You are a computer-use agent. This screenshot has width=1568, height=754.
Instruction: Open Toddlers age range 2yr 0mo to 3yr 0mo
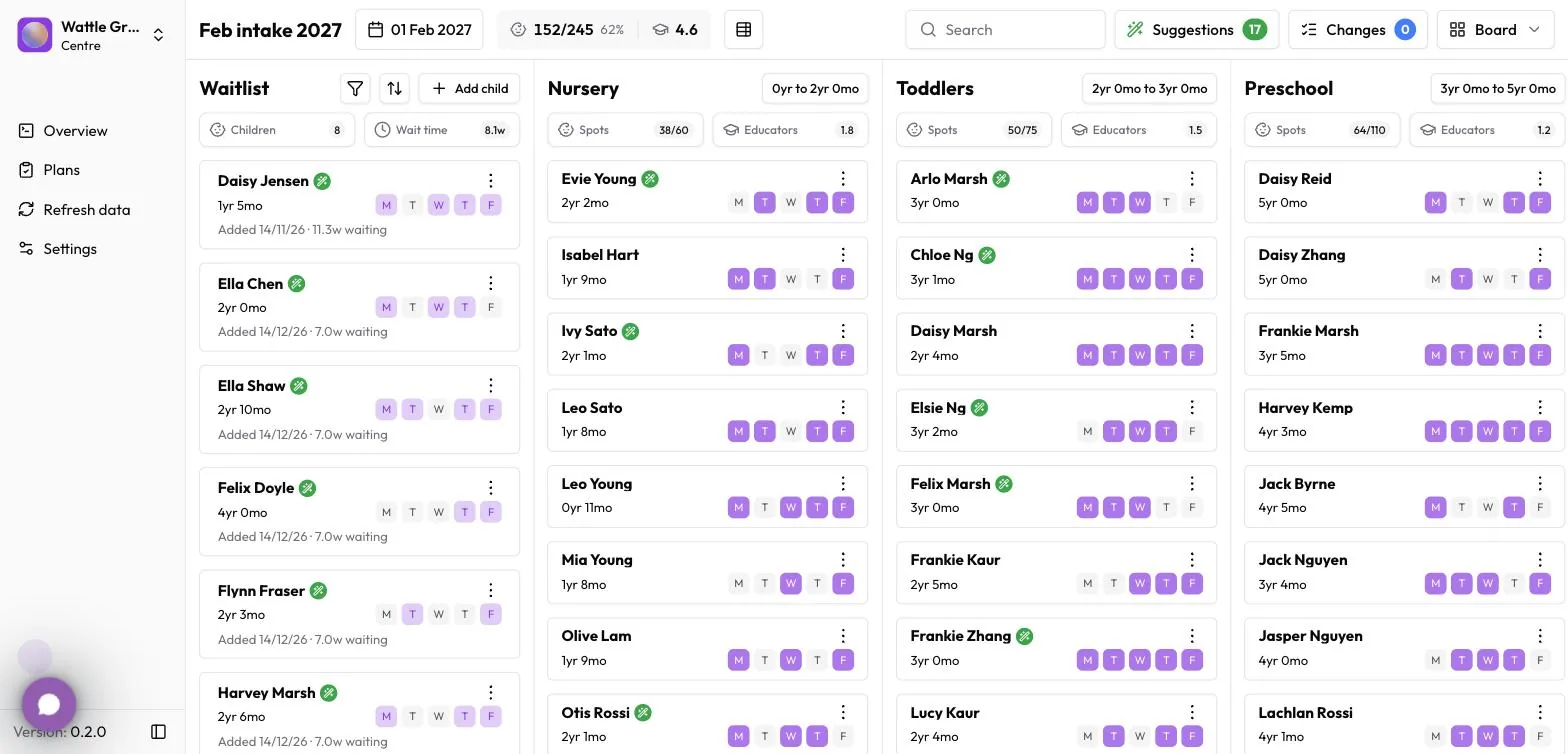coord(1149,88)
